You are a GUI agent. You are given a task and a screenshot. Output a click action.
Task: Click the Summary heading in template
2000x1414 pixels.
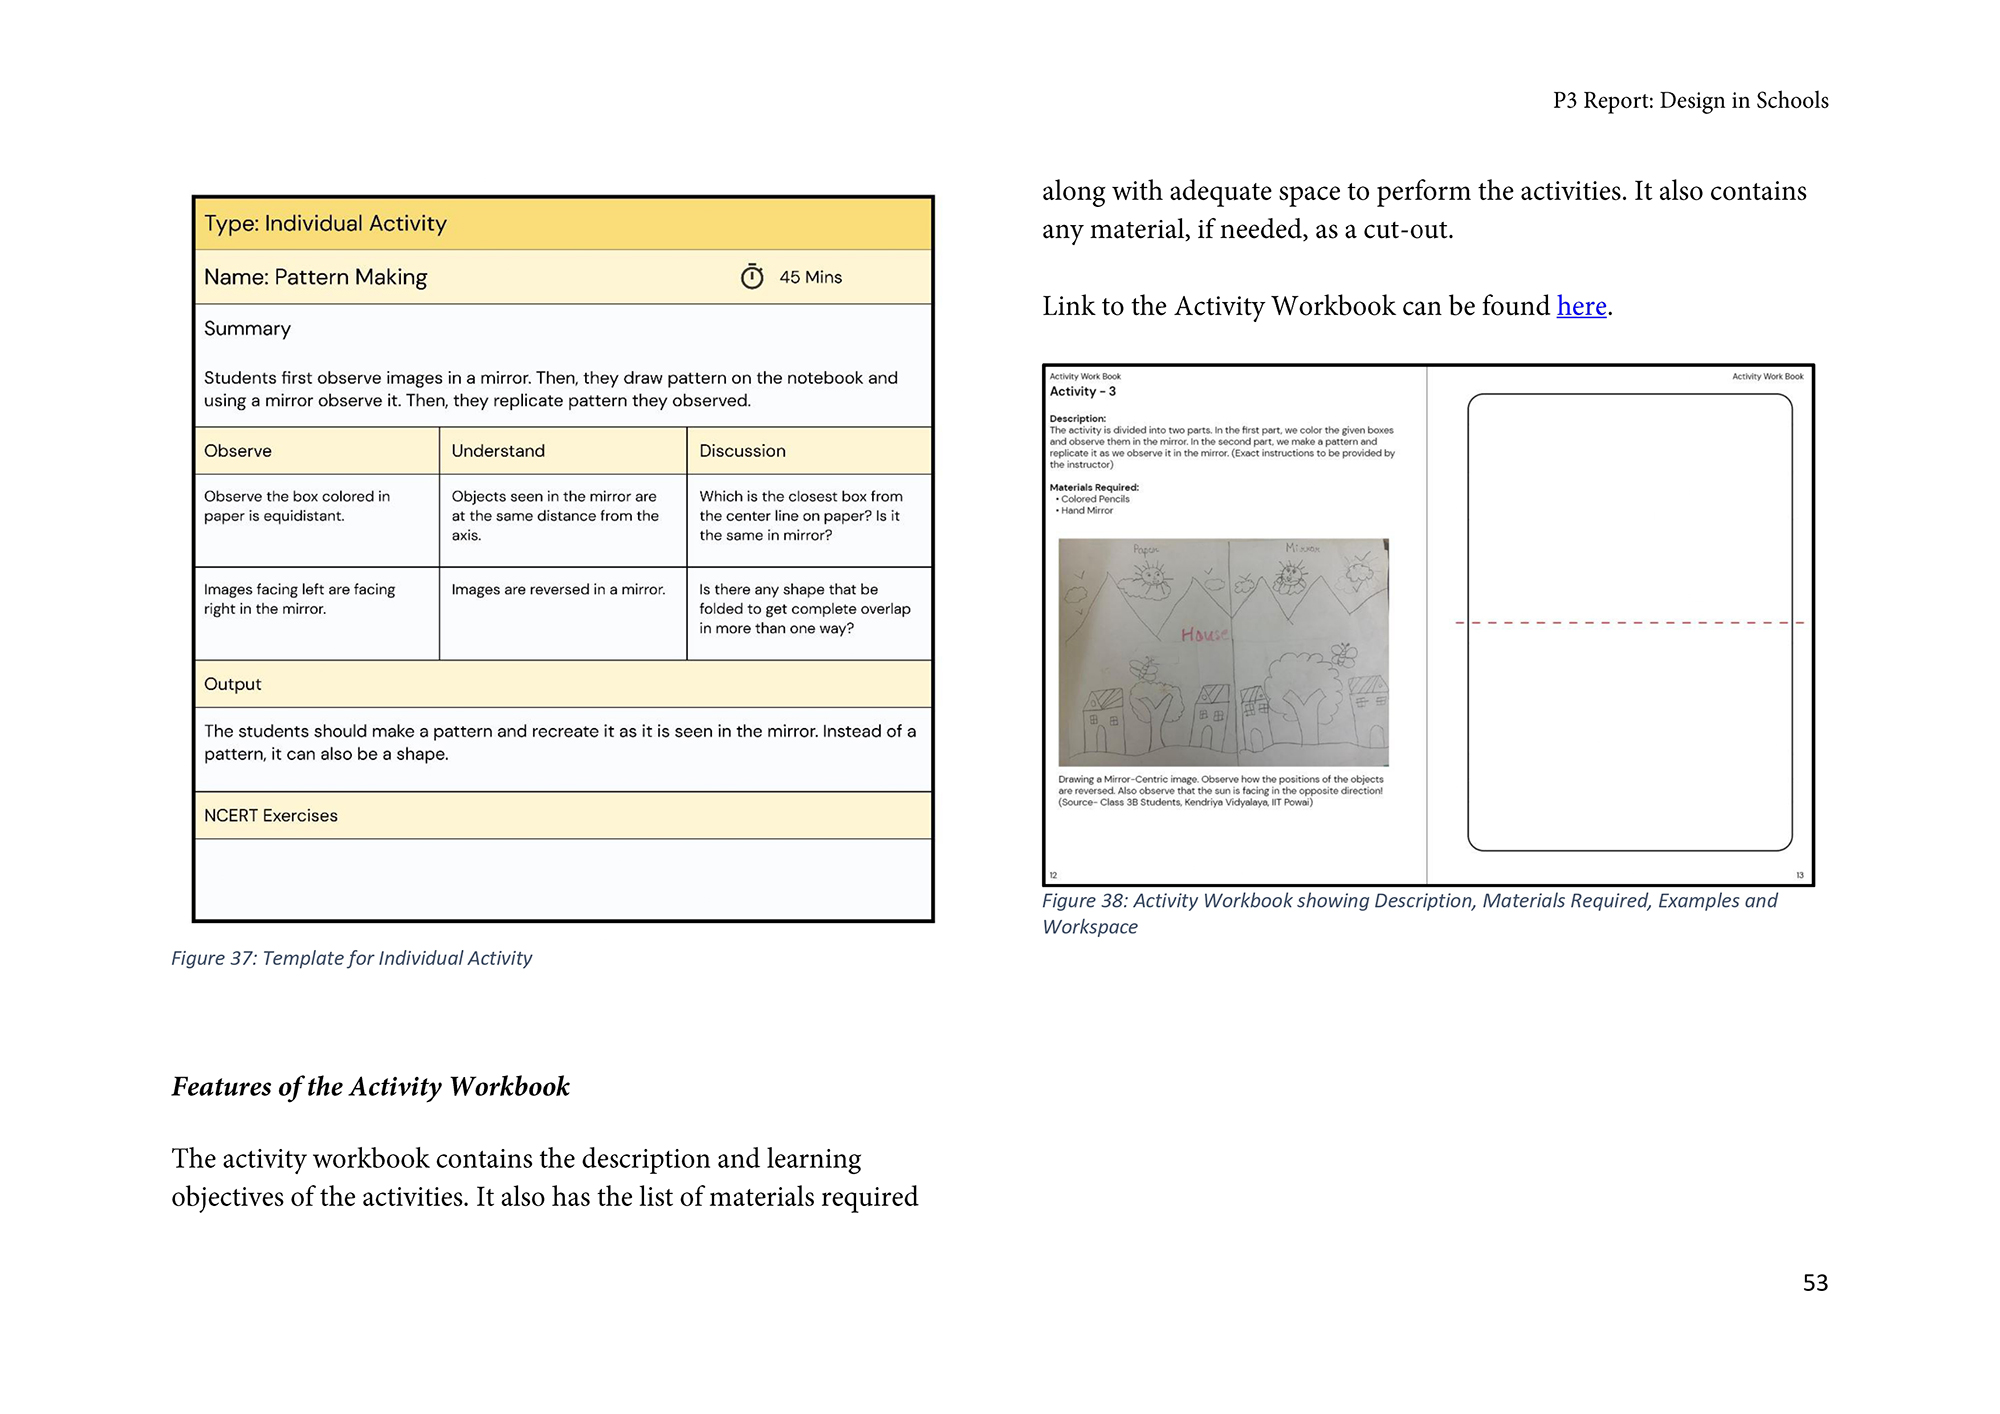[x=247, y=329]
